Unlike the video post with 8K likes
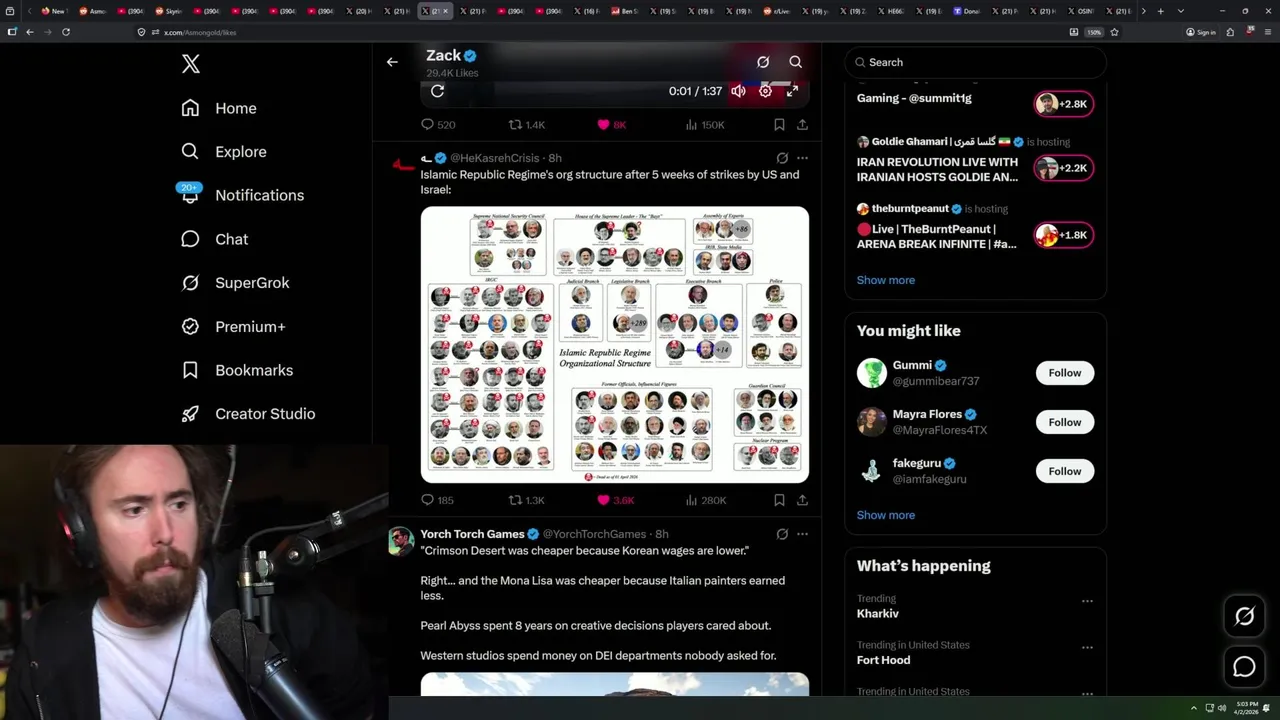Viewport: 1280px width, 720px height. click(611, 125)
